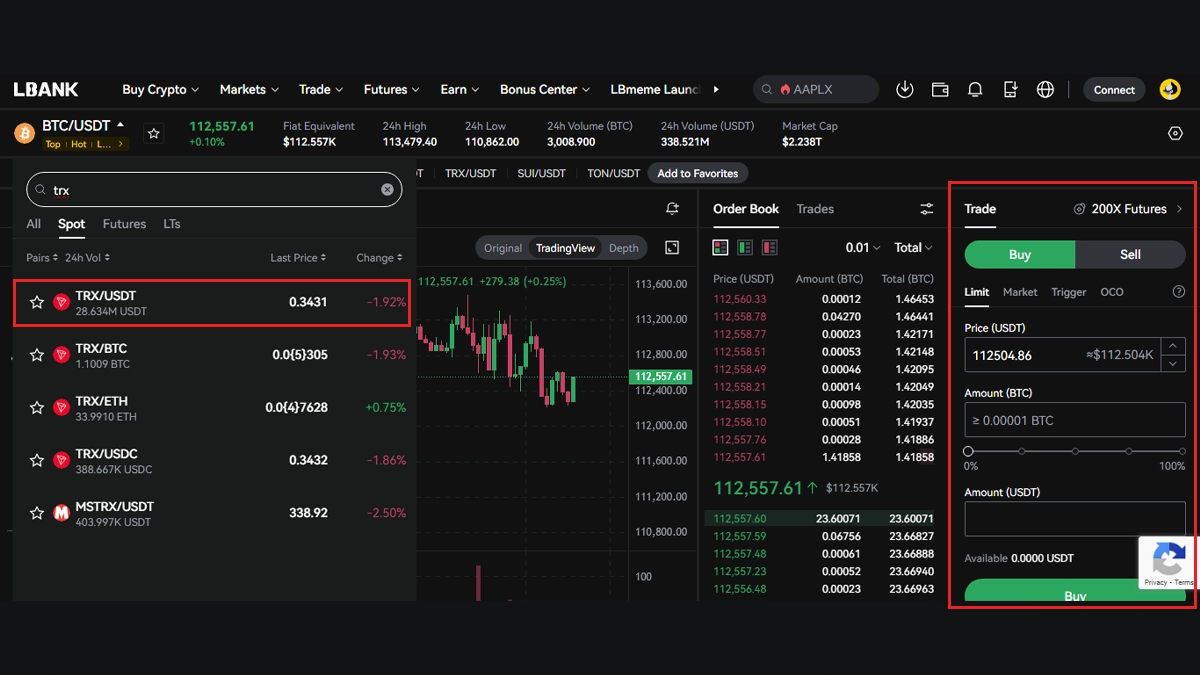Select the Market order tab
The width and height of the screenshot is (1200, 675).
pos(1020,292)
